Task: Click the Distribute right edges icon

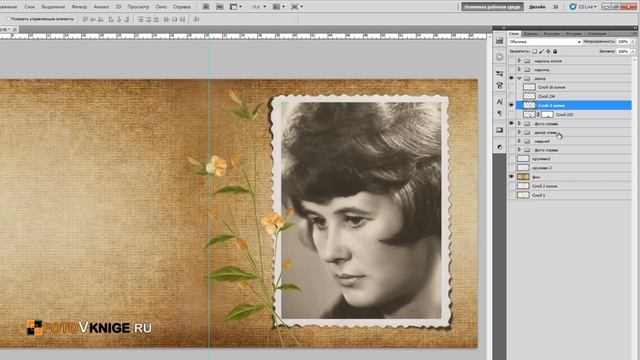Action: [182, 19]
